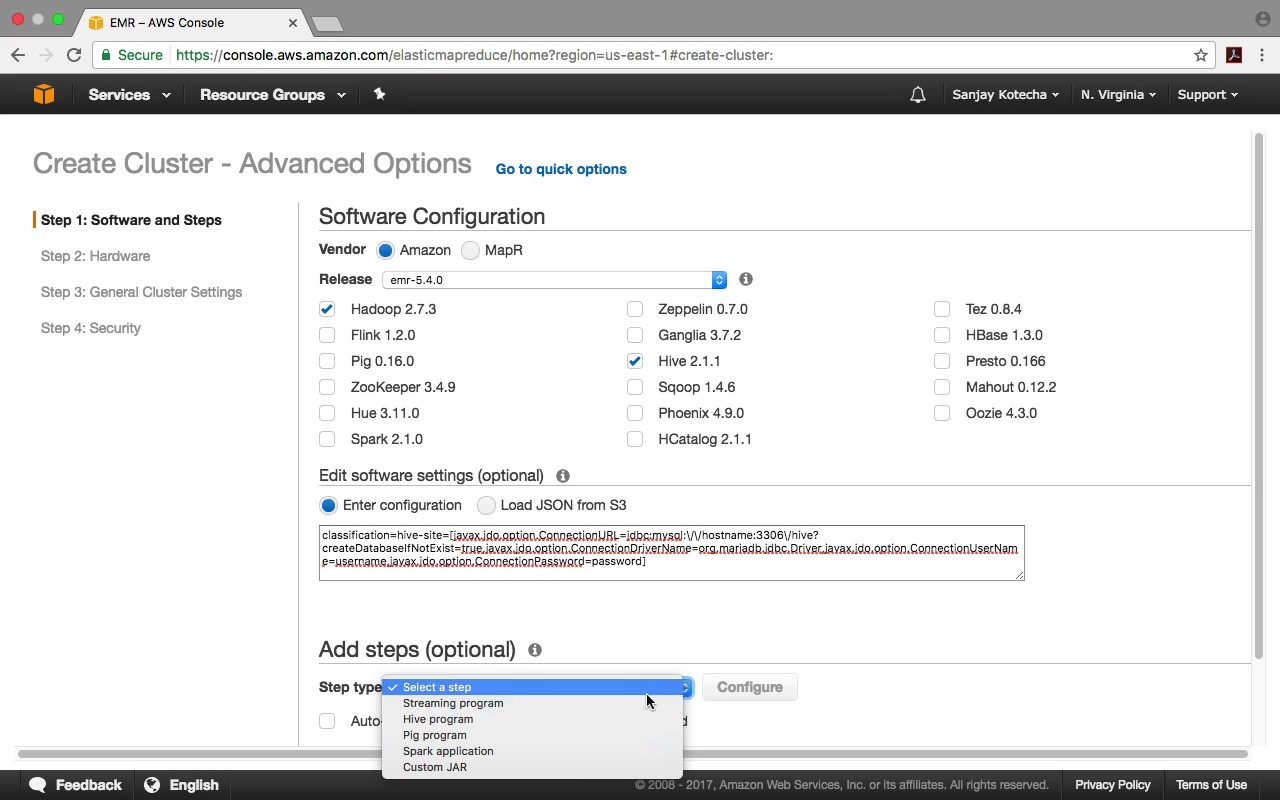Check Zeppelin 0.7.0
This screenshot has height=800, width=1280.
coord(635,309)
